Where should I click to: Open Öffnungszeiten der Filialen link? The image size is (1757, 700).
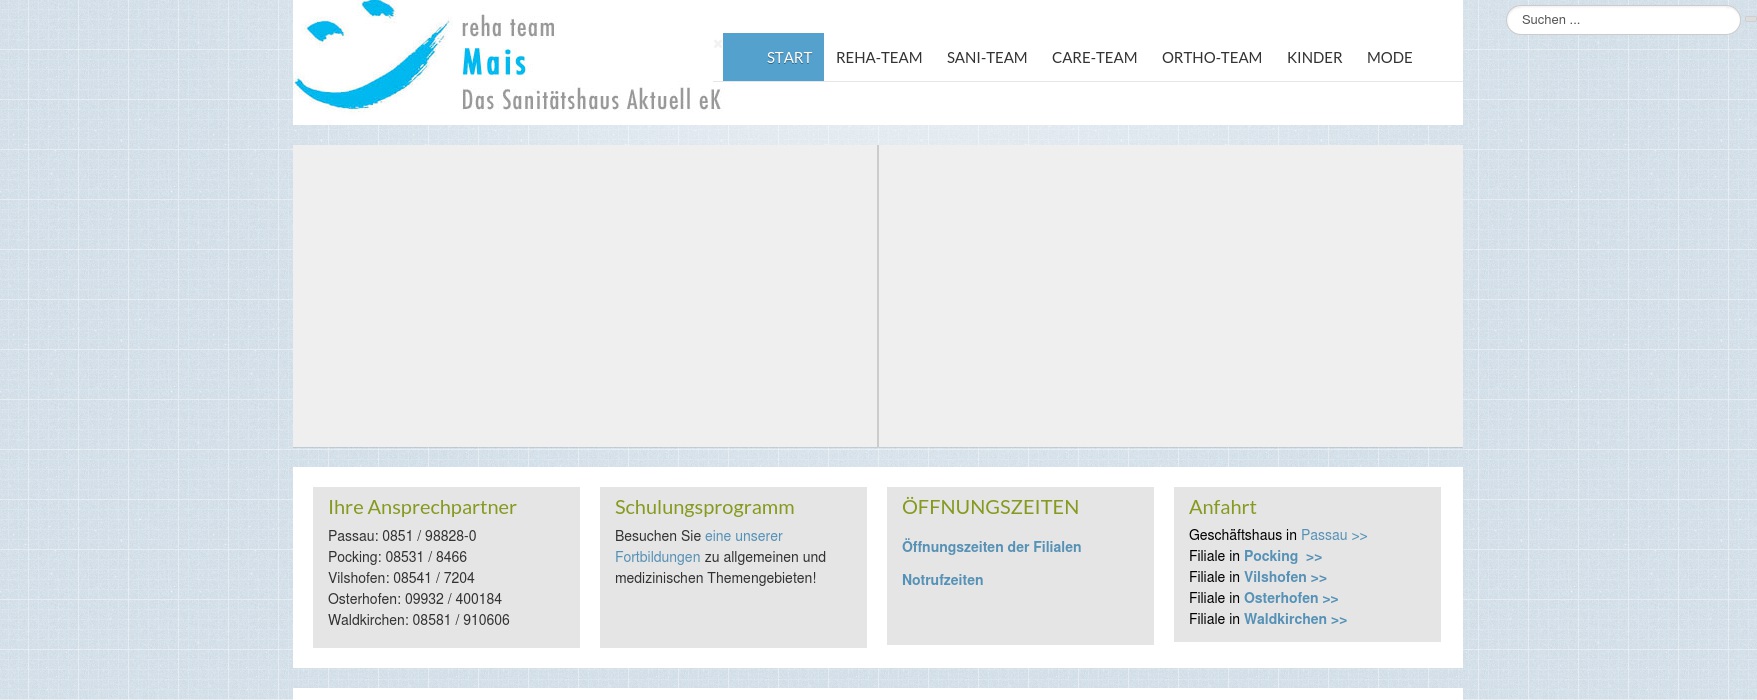[991, 547]
